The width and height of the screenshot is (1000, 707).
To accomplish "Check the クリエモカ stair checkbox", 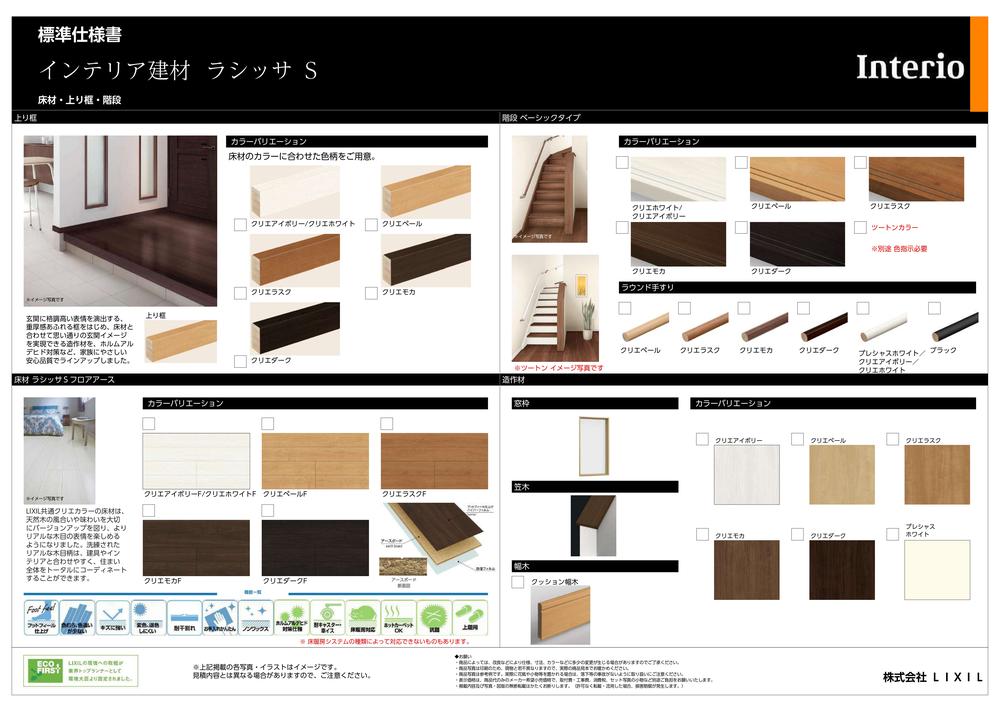I will click(x=622, y=227).
